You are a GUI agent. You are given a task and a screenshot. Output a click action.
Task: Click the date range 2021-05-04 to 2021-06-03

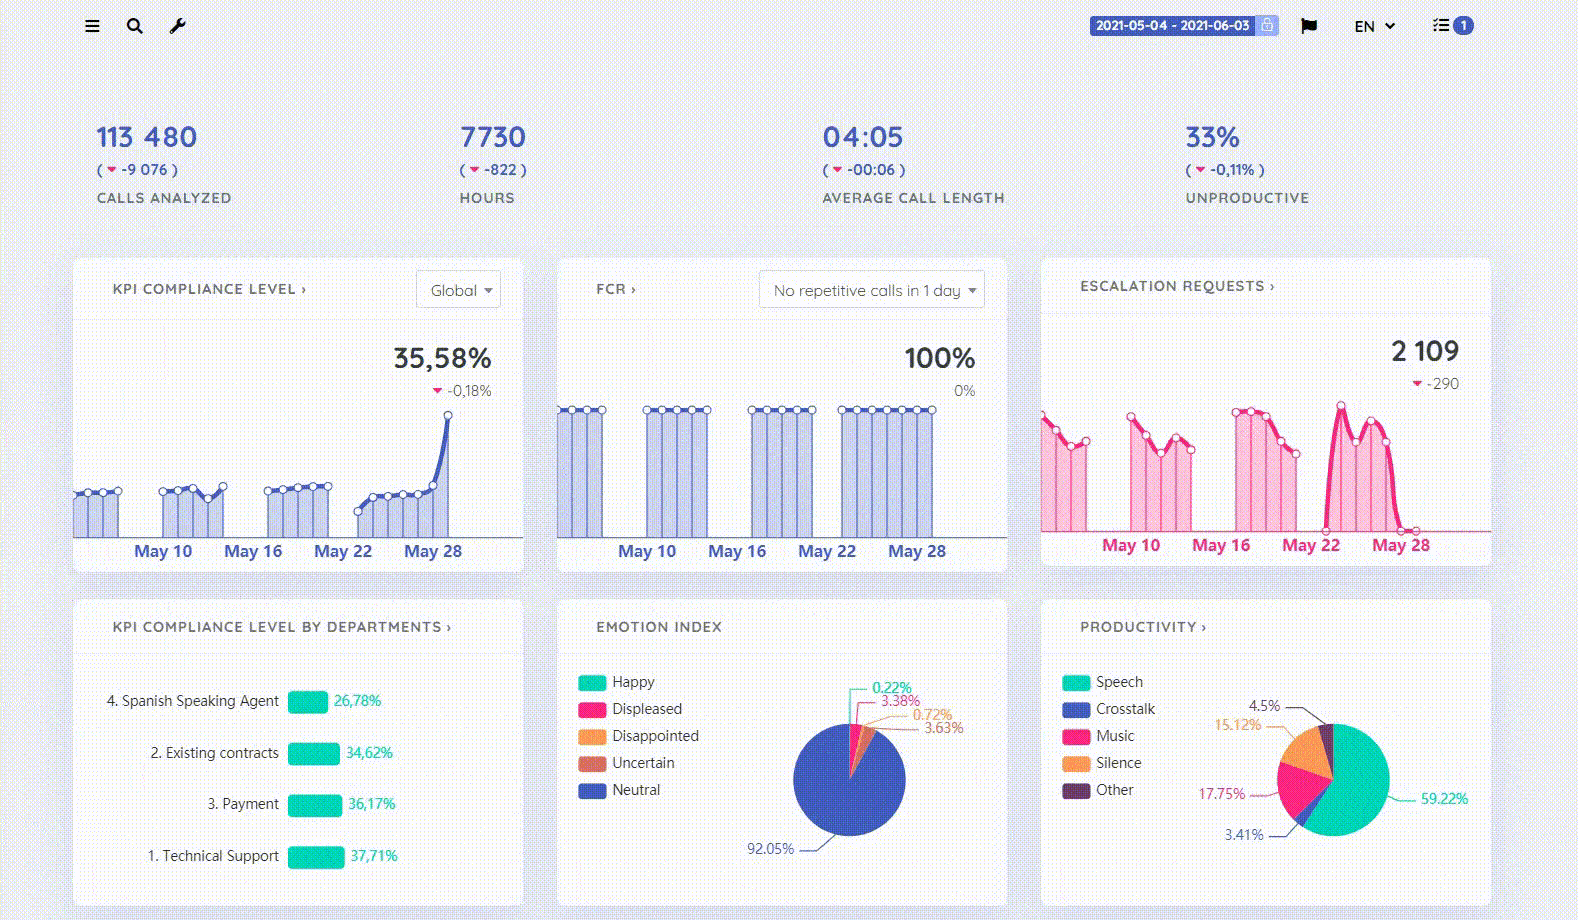(x=1172, y=26)
